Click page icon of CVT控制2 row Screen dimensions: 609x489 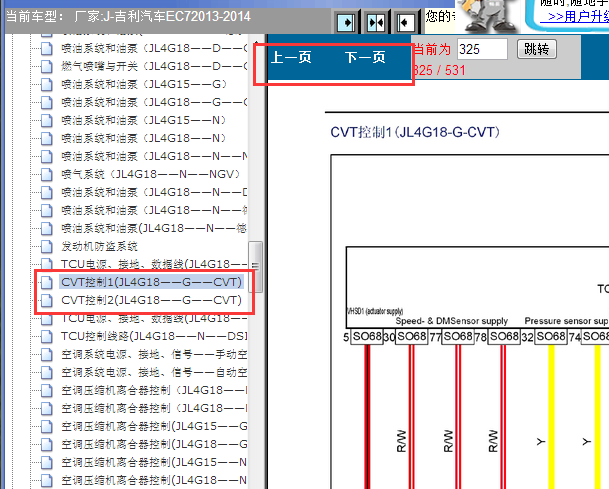pos(47,300)
